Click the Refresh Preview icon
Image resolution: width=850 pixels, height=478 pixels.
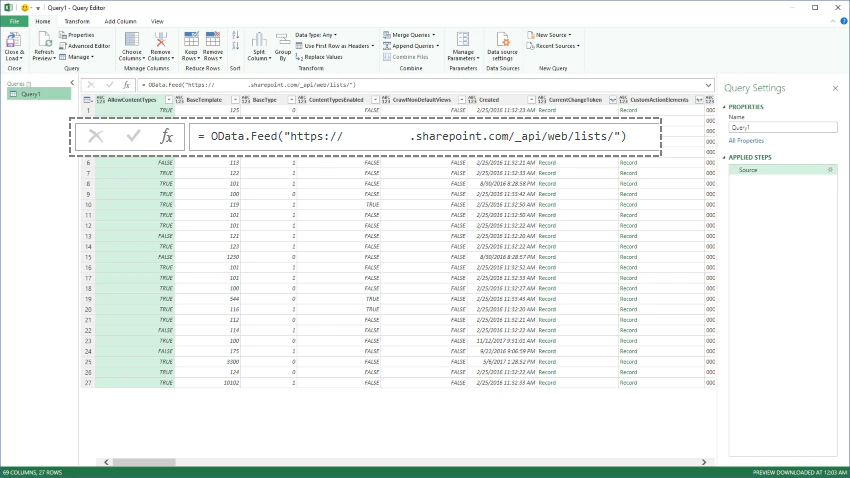coord(44,40)
